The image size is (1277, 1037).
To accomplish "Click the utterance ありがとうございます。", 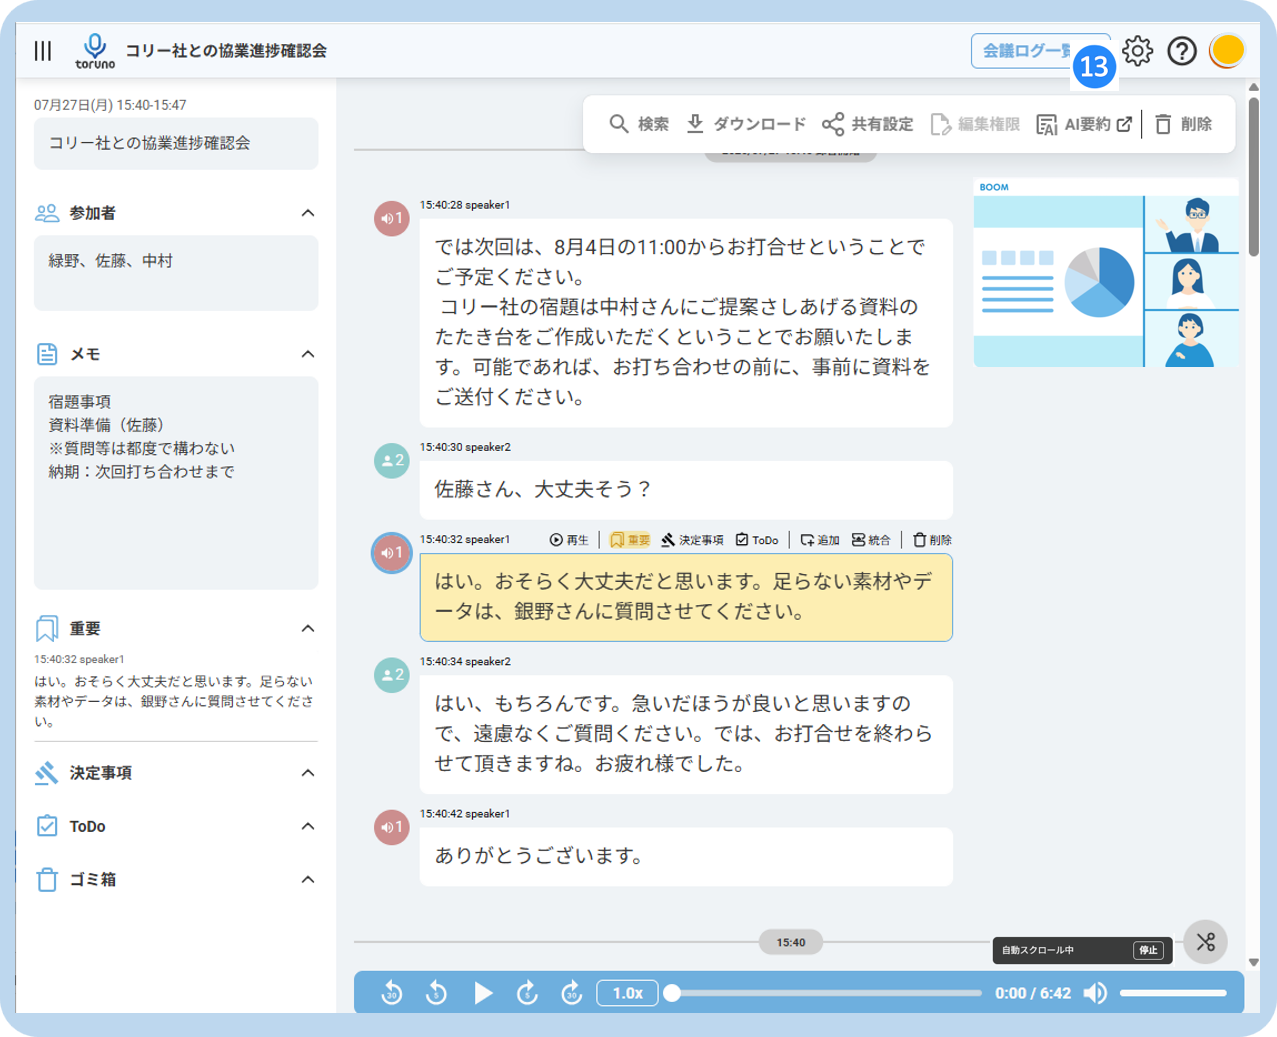I will [686, 856].
